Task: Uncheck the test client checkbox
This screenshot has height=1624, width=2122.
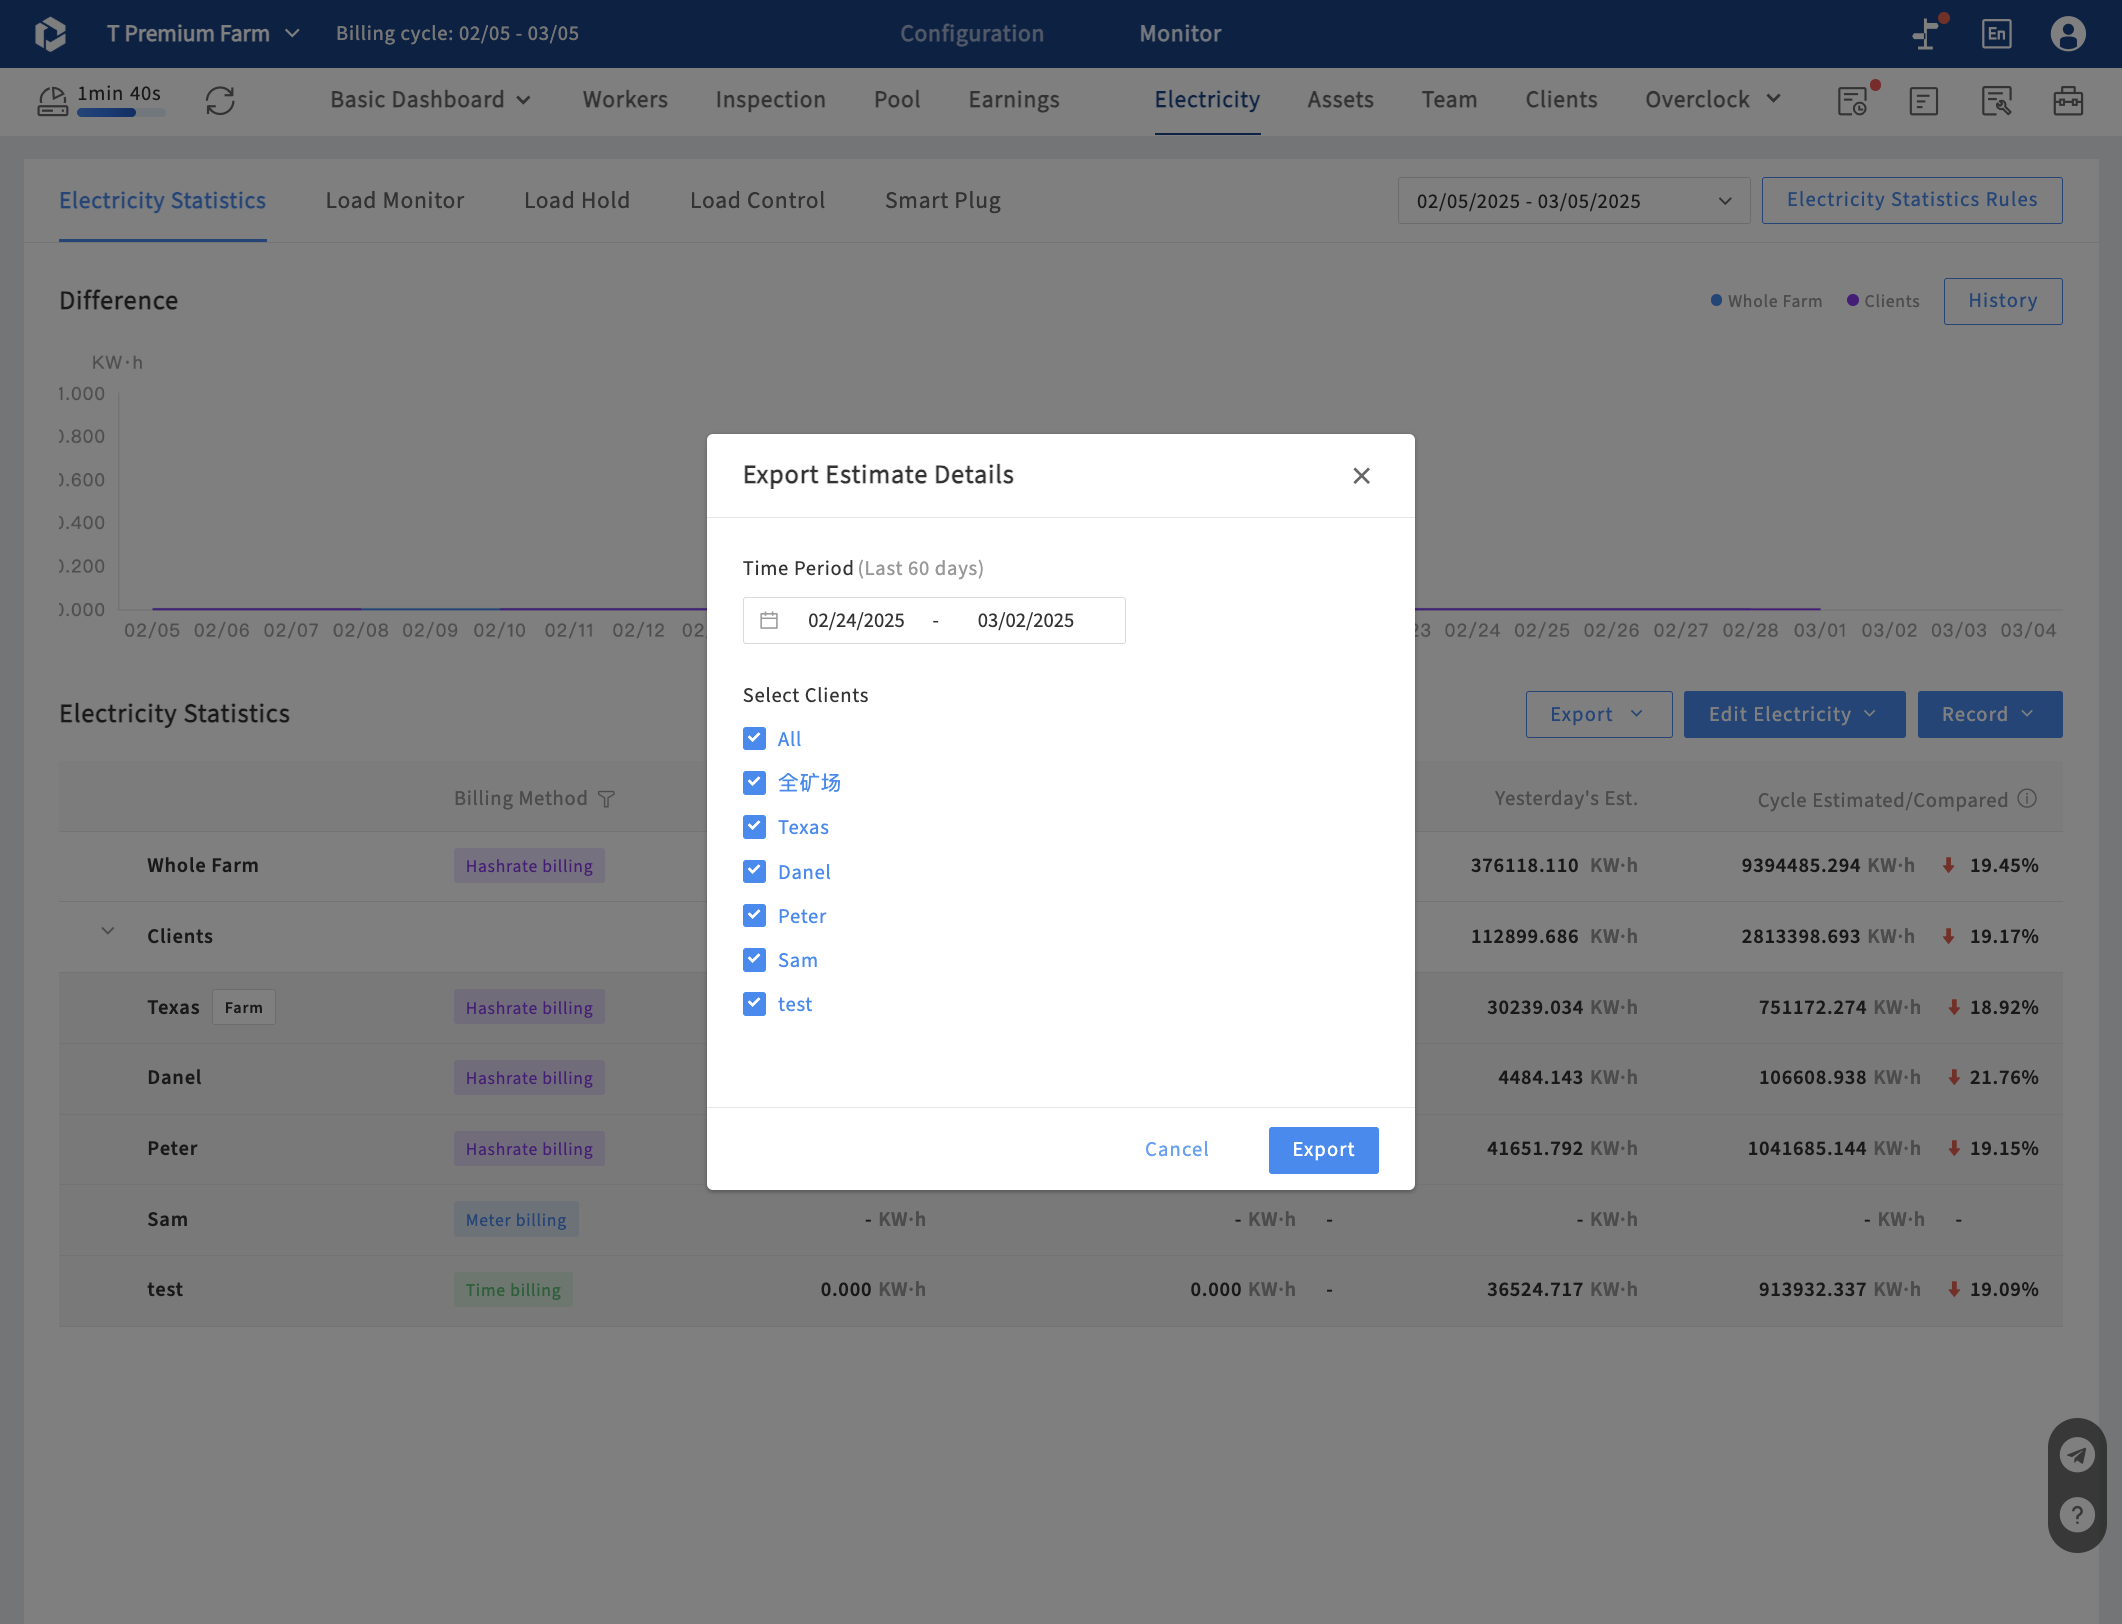Action: pos(755,1004)
